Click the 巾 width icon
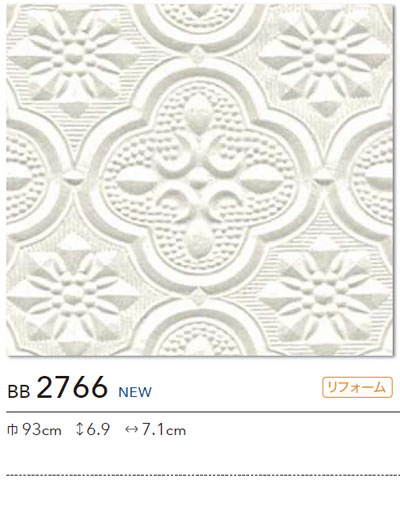 click(x=13, y=430)
